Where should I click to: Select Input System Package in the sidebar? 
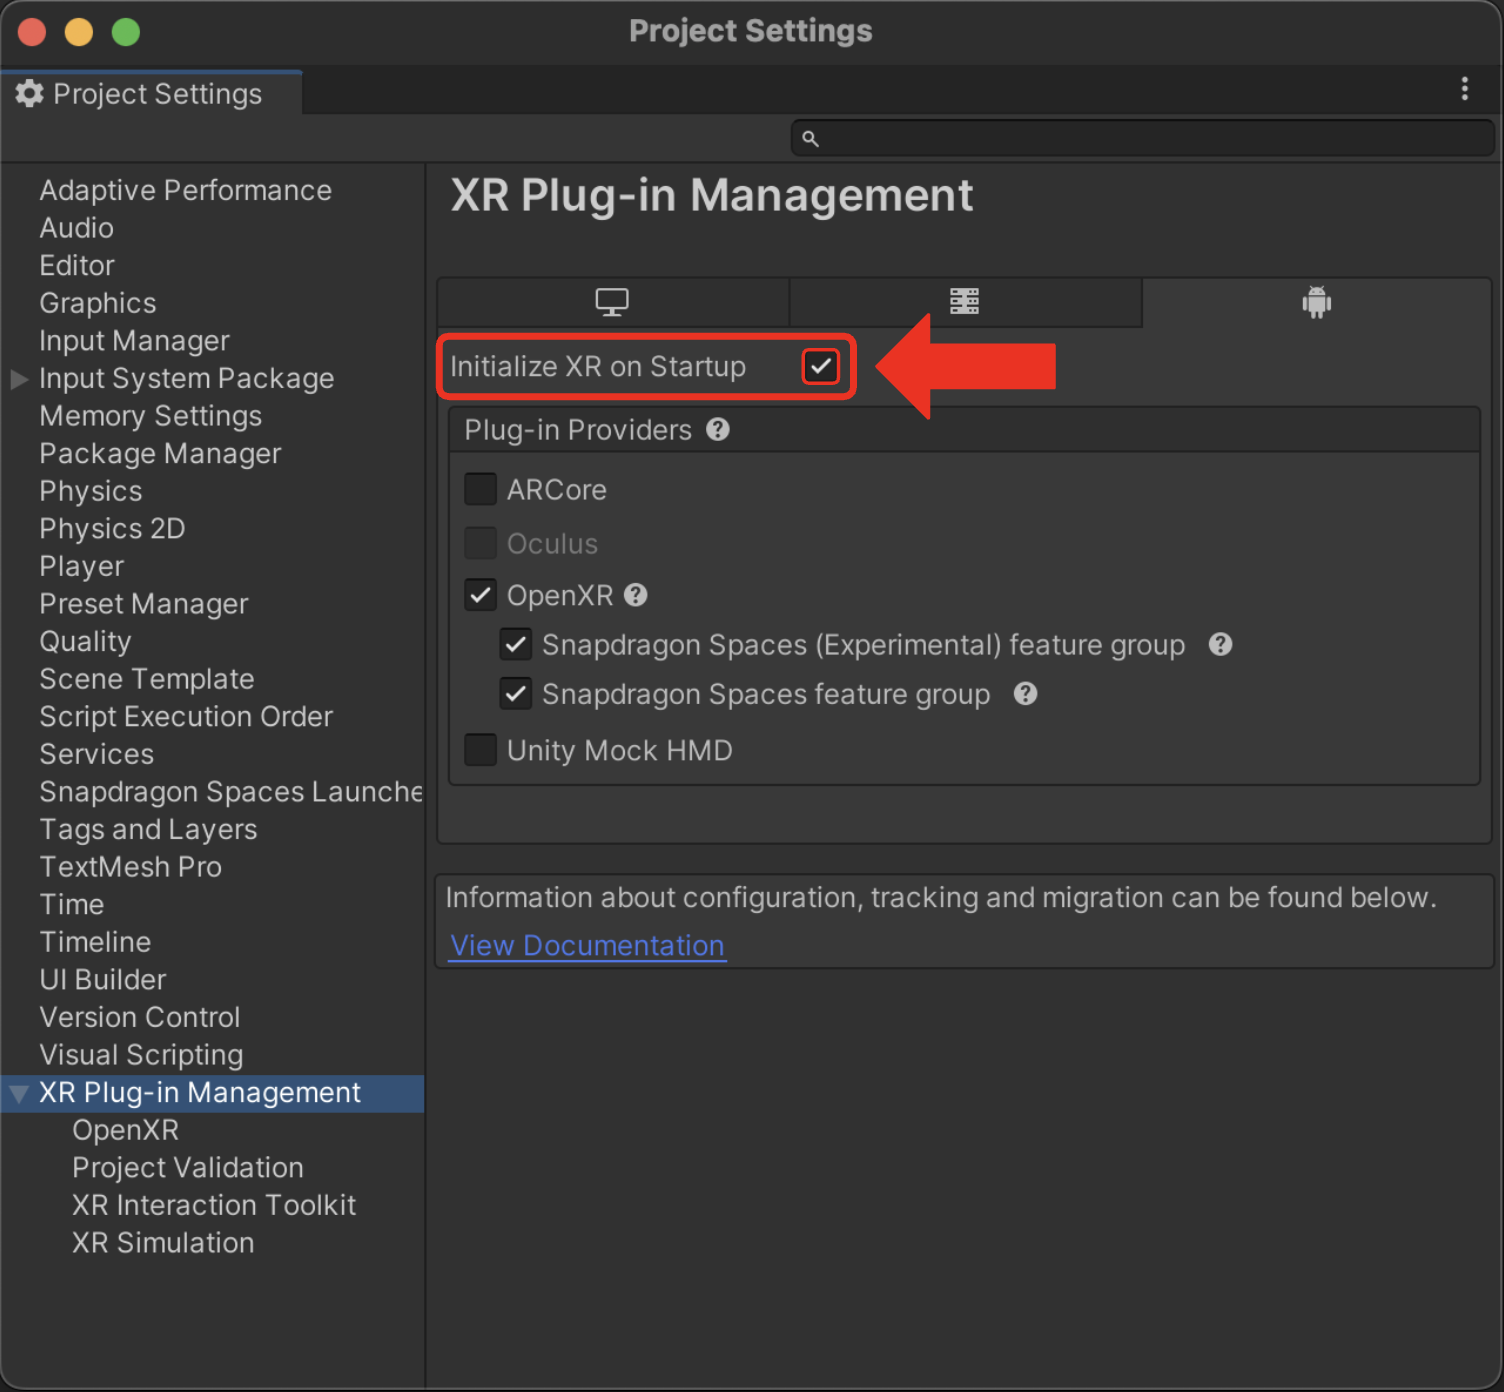coord(186,378)
